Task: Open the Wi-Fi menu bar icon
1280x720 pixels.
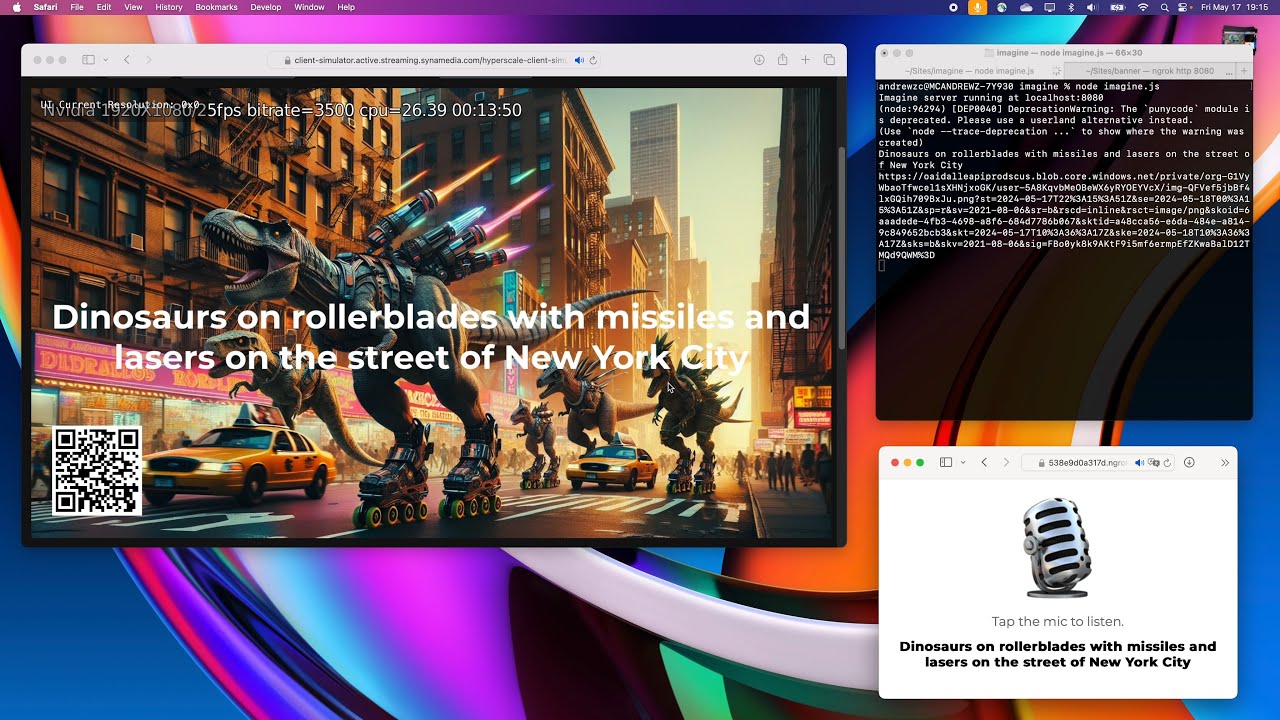Action: (x=1143, y=7)
